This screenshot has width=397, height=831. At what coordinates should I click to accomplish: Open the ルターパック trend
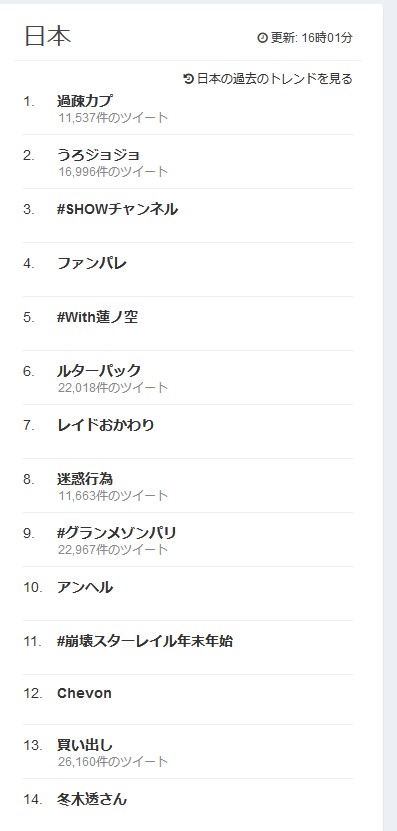point(99,370)
